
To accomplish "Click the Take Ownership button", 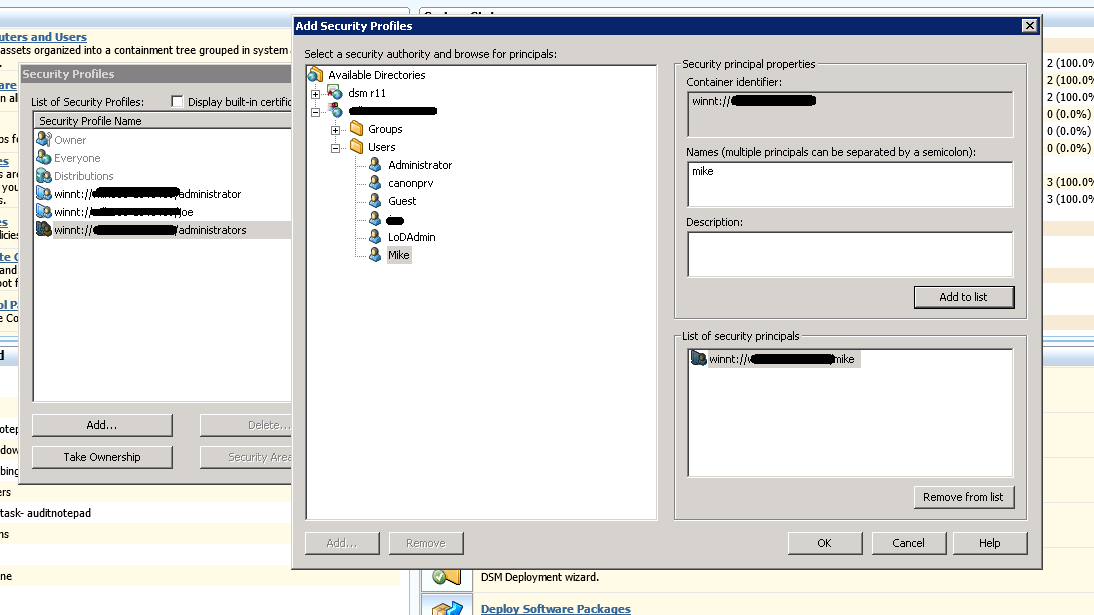I will coord(102,457).
